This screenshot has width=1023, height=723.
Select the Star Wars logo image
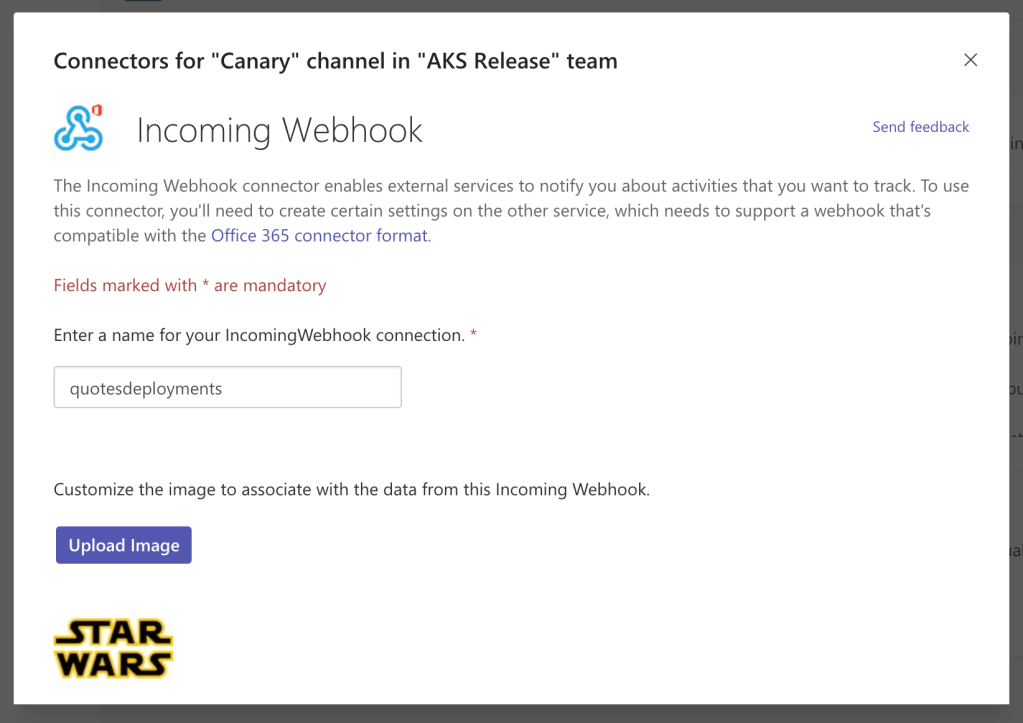113,648
